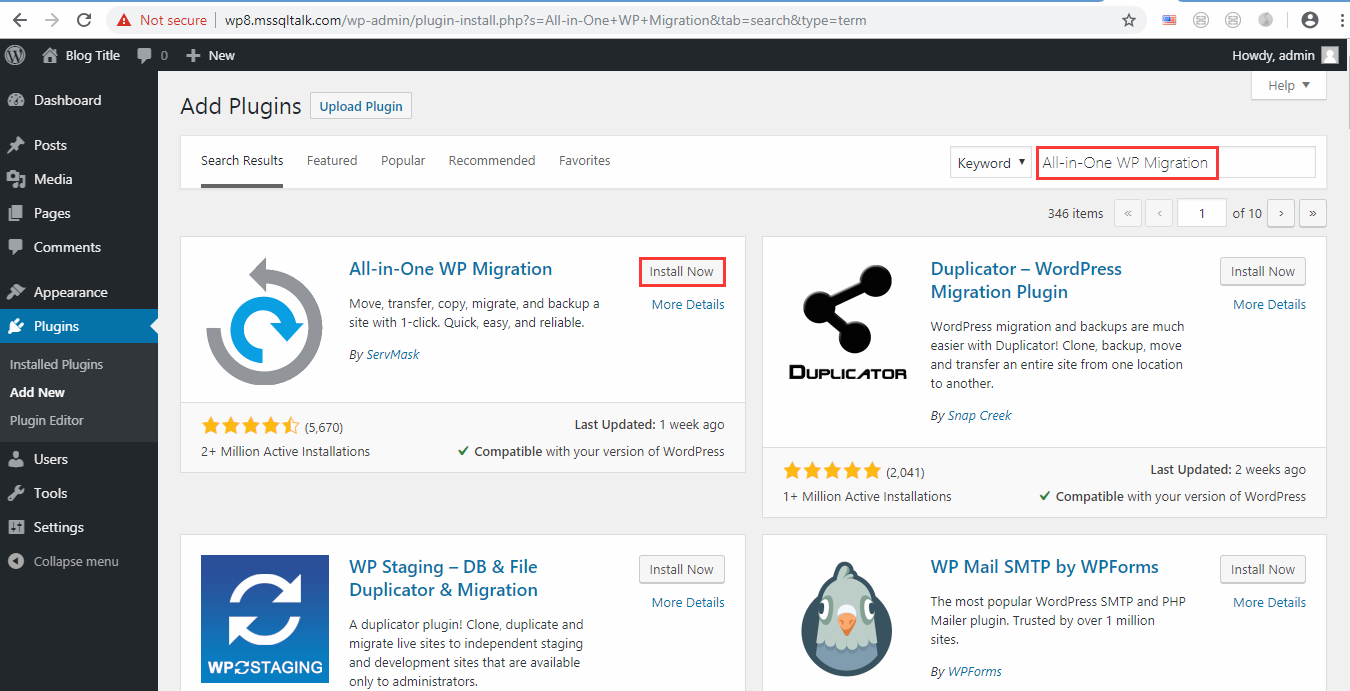The height and width of the screenshot is (691, 1350).
Task: Install the Duplicator plugin now
Action: [x=1263, y=271]
